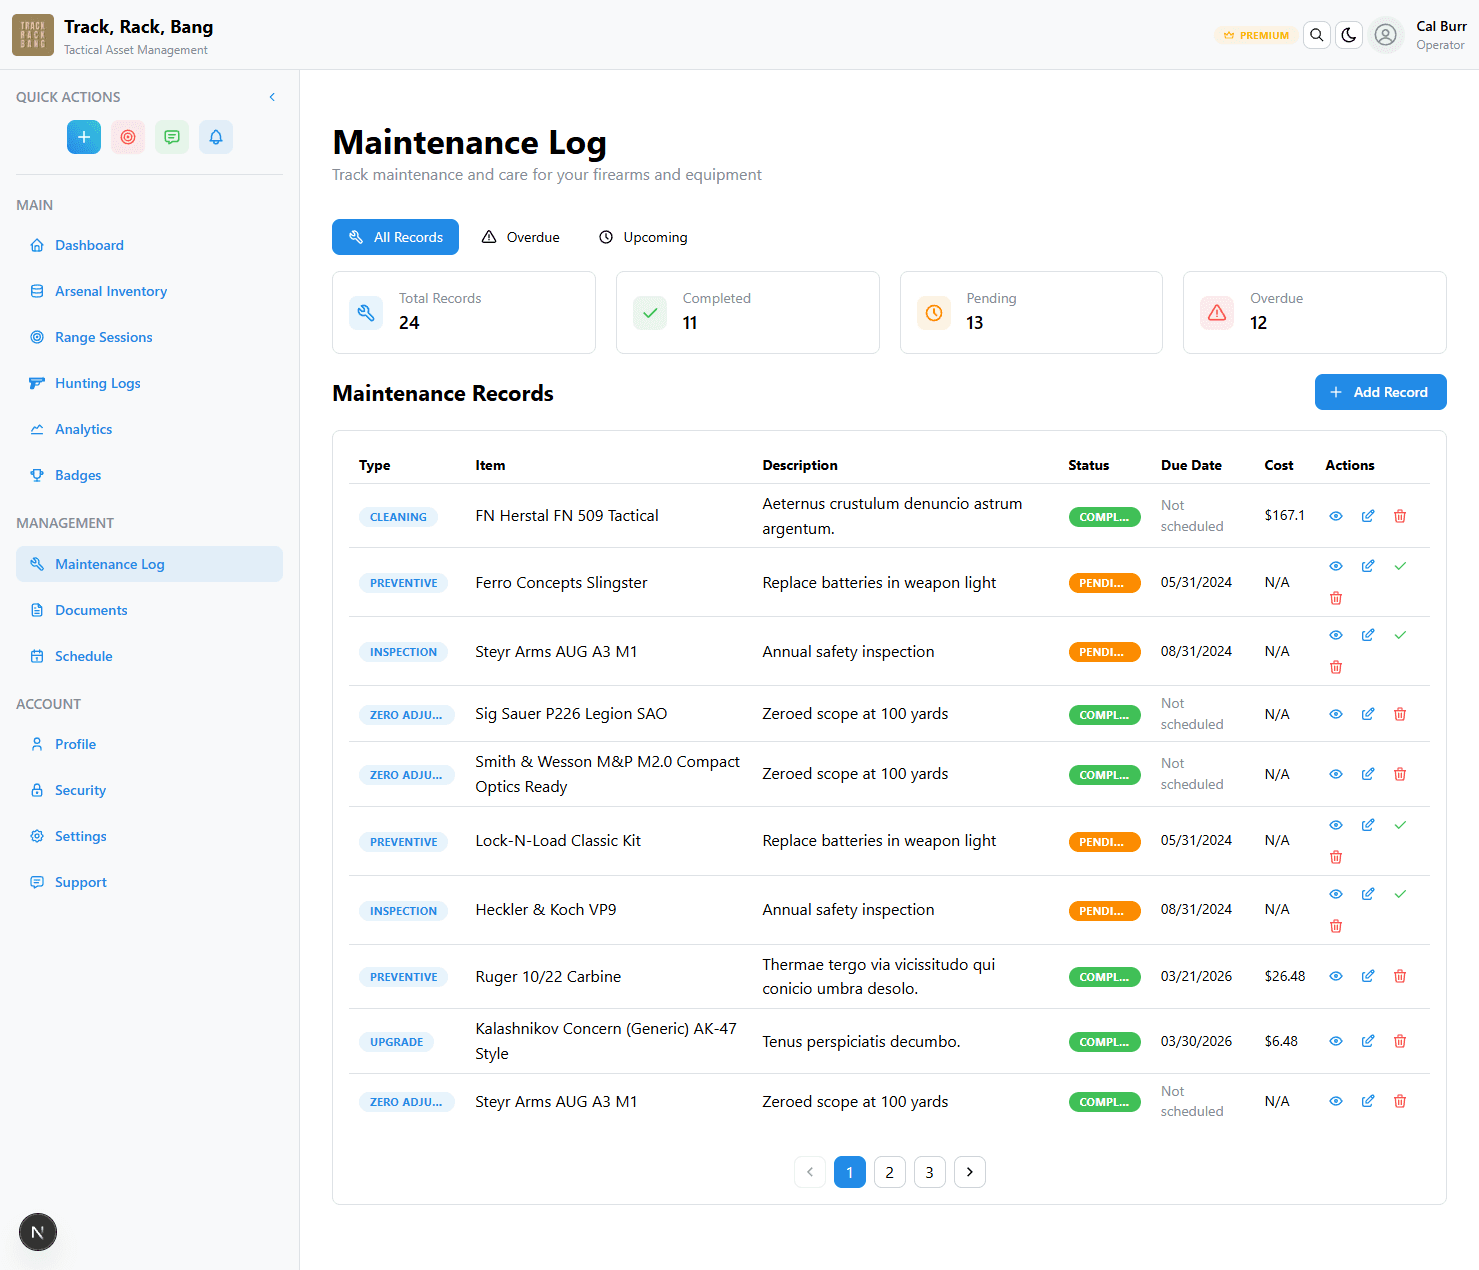Select the All Records tab
The width and height of the screenshot is (1479, 1270).
click(395, 237)
